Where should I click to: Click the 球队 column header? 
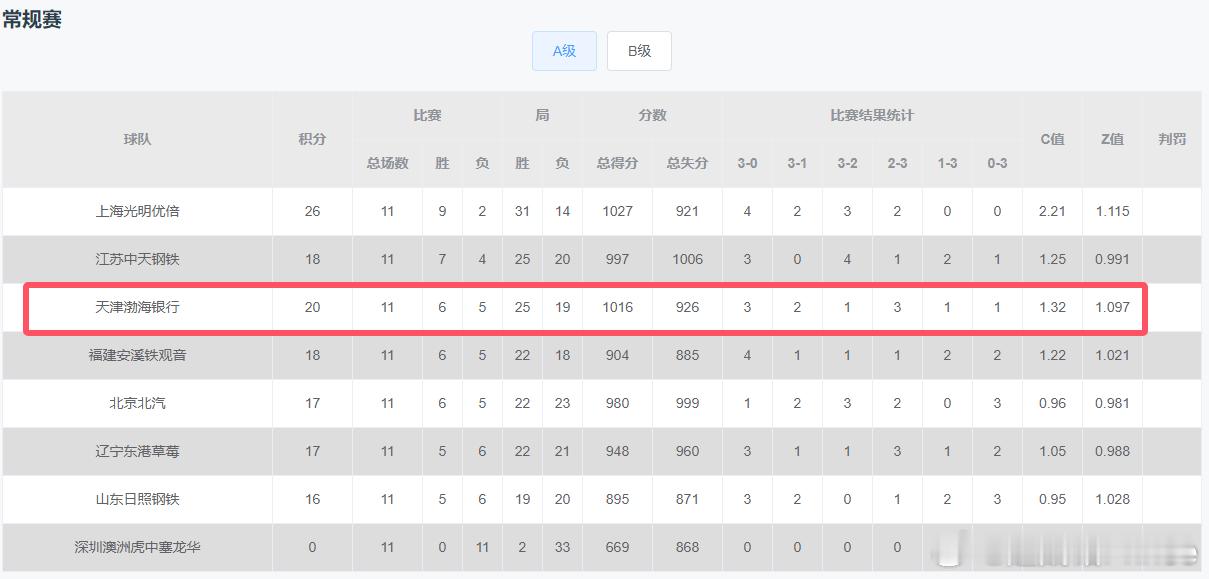[x=137, y=139]
